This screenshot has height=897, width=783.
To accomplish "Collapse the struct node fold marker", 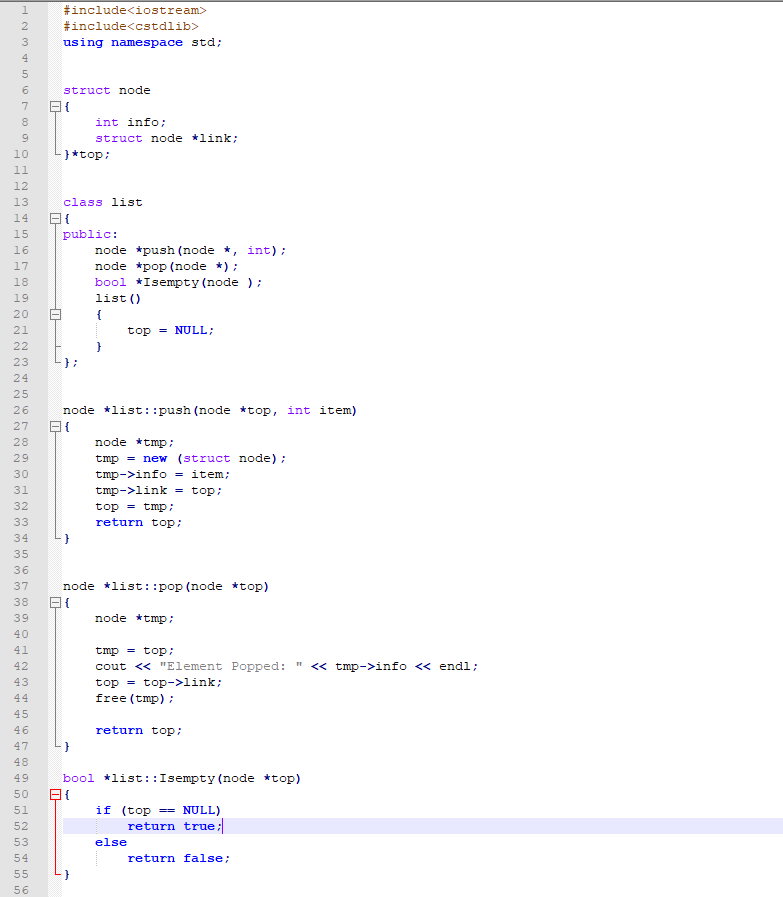I will click(55, 106).
